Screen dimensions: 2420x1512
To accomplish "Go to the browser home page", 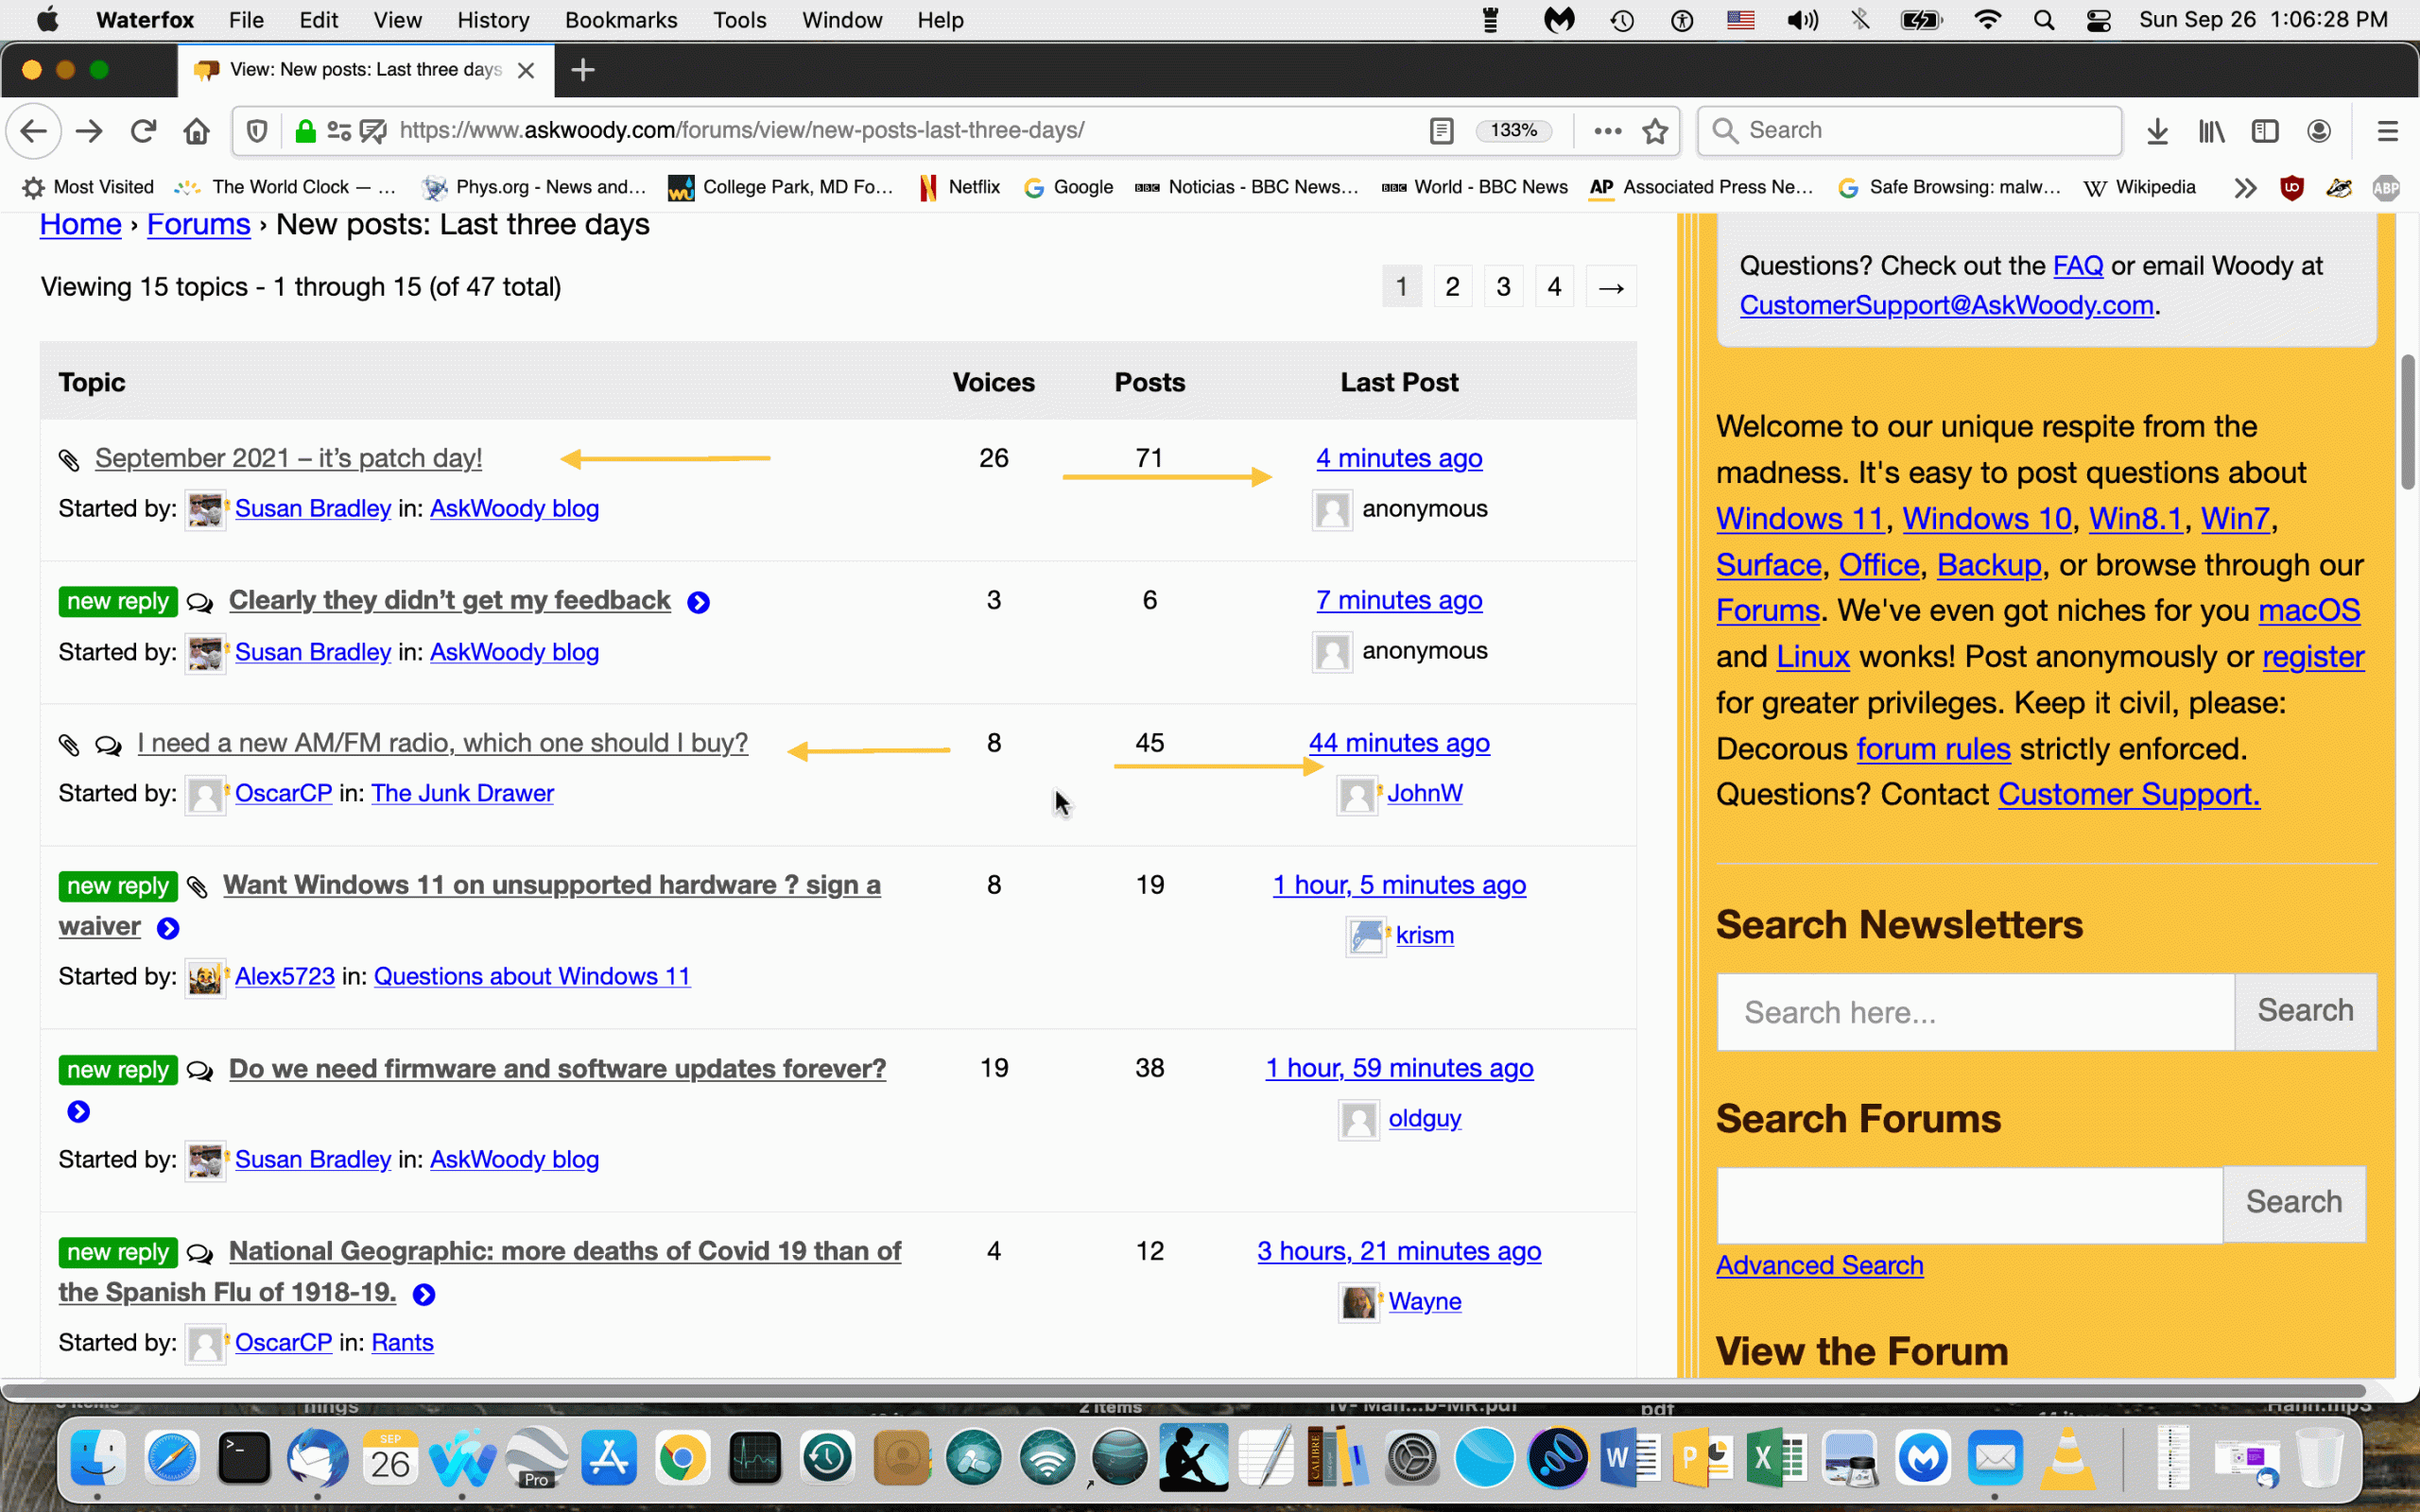I will click(x=197, y=131).
